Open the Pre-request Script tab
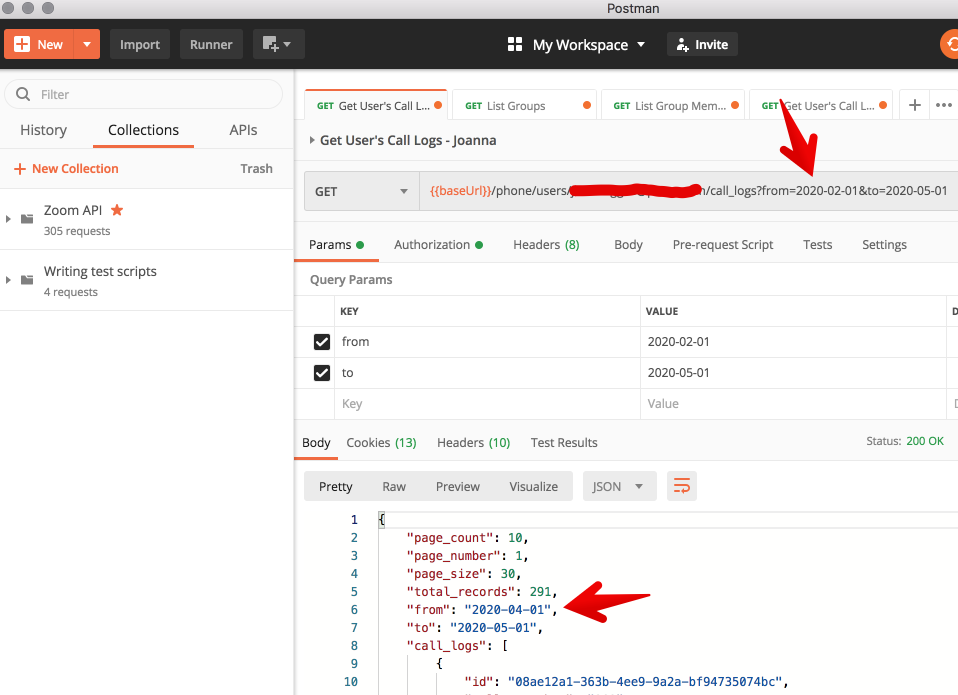Screen dimensions: 958x695 tap(723, 245)
